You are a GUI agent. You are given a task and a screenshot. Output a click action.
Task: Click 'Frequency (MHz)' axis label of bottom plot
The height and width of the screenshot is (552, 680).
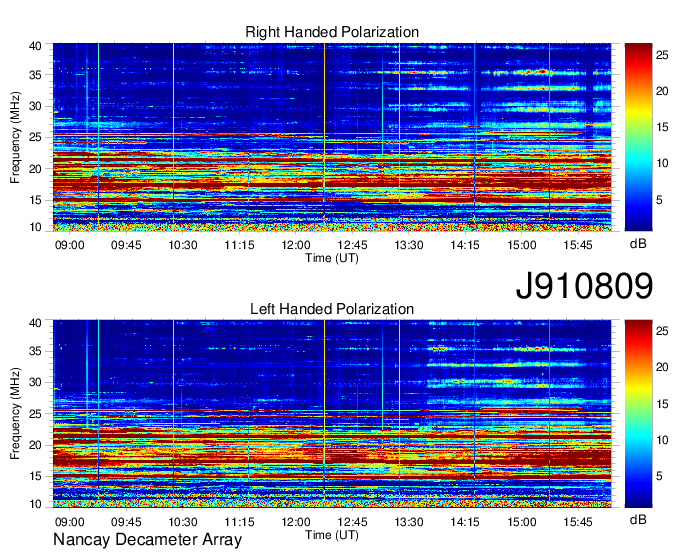point(15,414)
